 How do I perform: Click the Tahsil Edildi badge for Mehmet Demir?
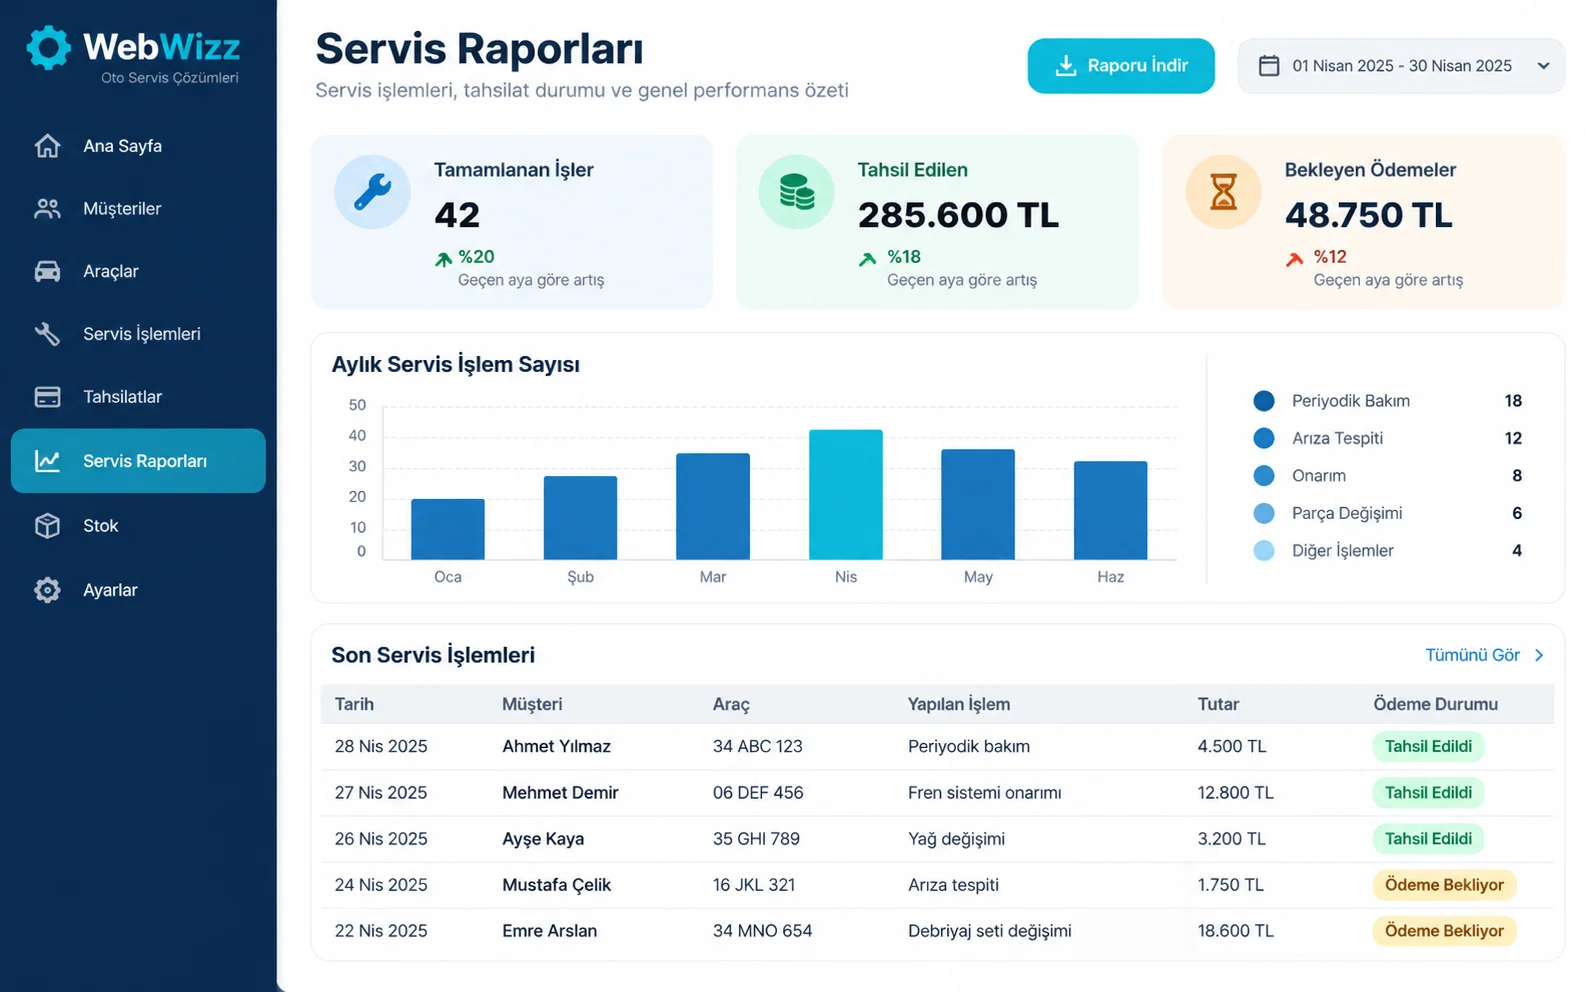(x=1428, y=792)
